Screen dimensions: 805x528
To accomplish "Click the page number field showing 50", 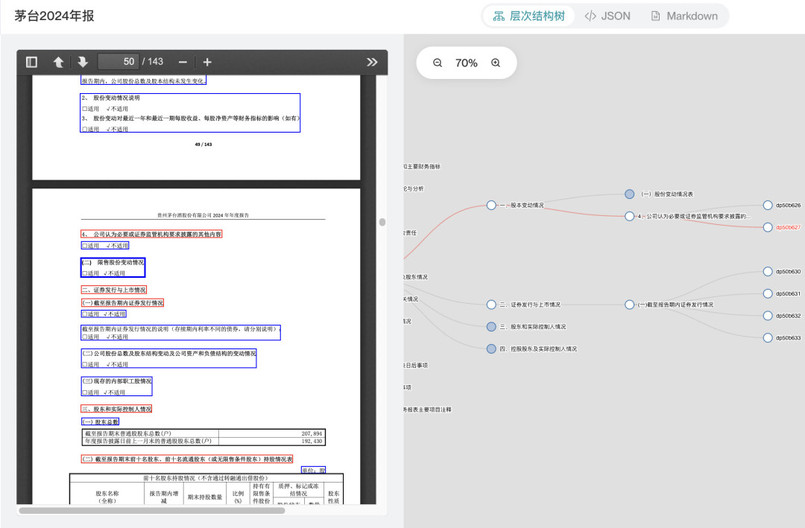I will coord(118,62).
